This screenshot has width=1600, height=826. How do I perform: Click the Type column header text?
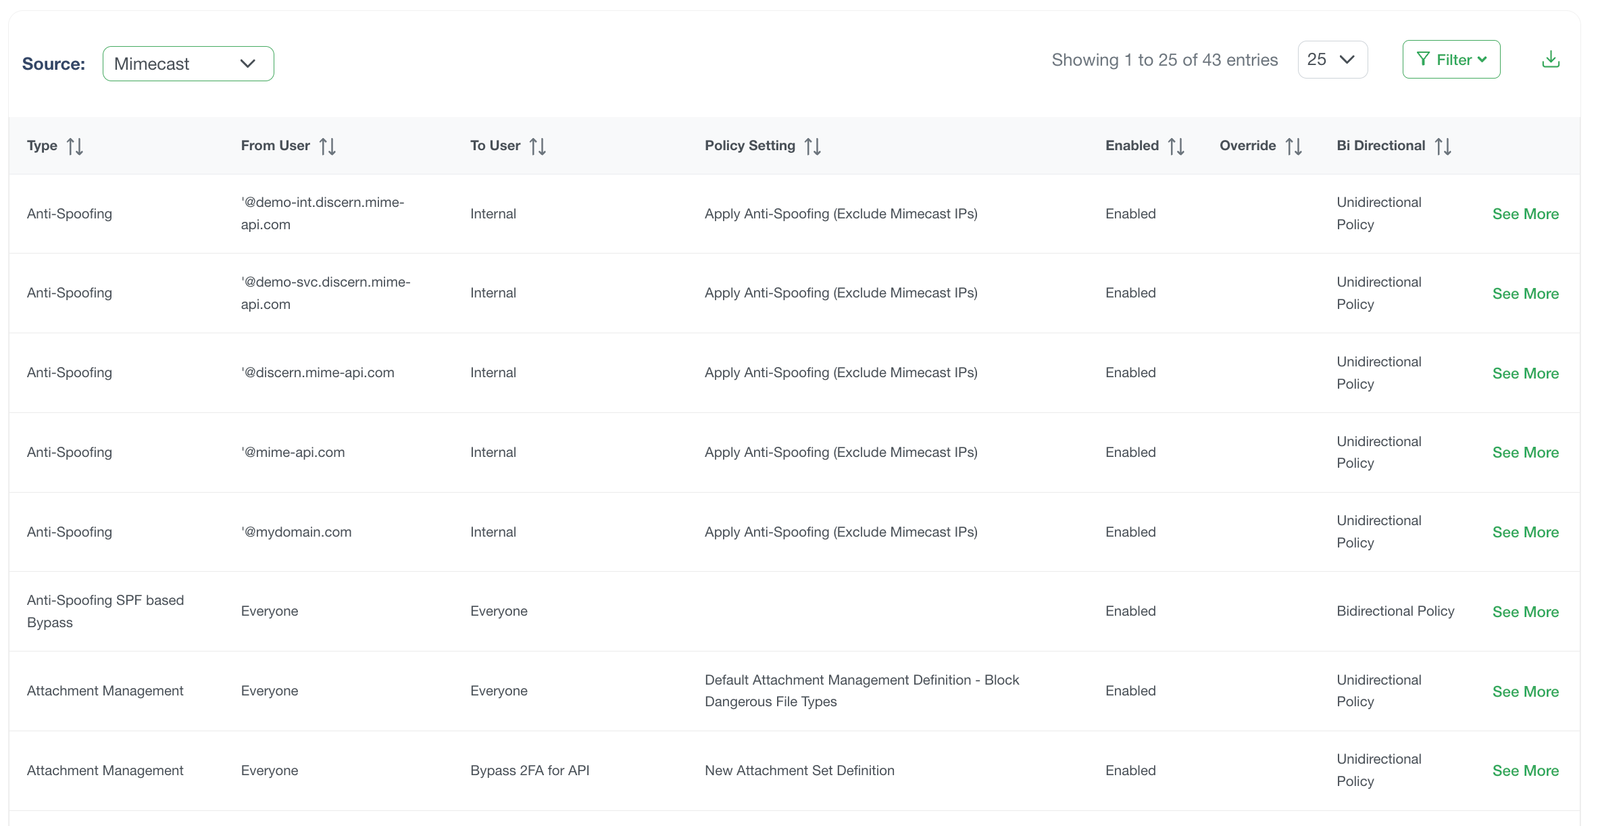point(42,146)
